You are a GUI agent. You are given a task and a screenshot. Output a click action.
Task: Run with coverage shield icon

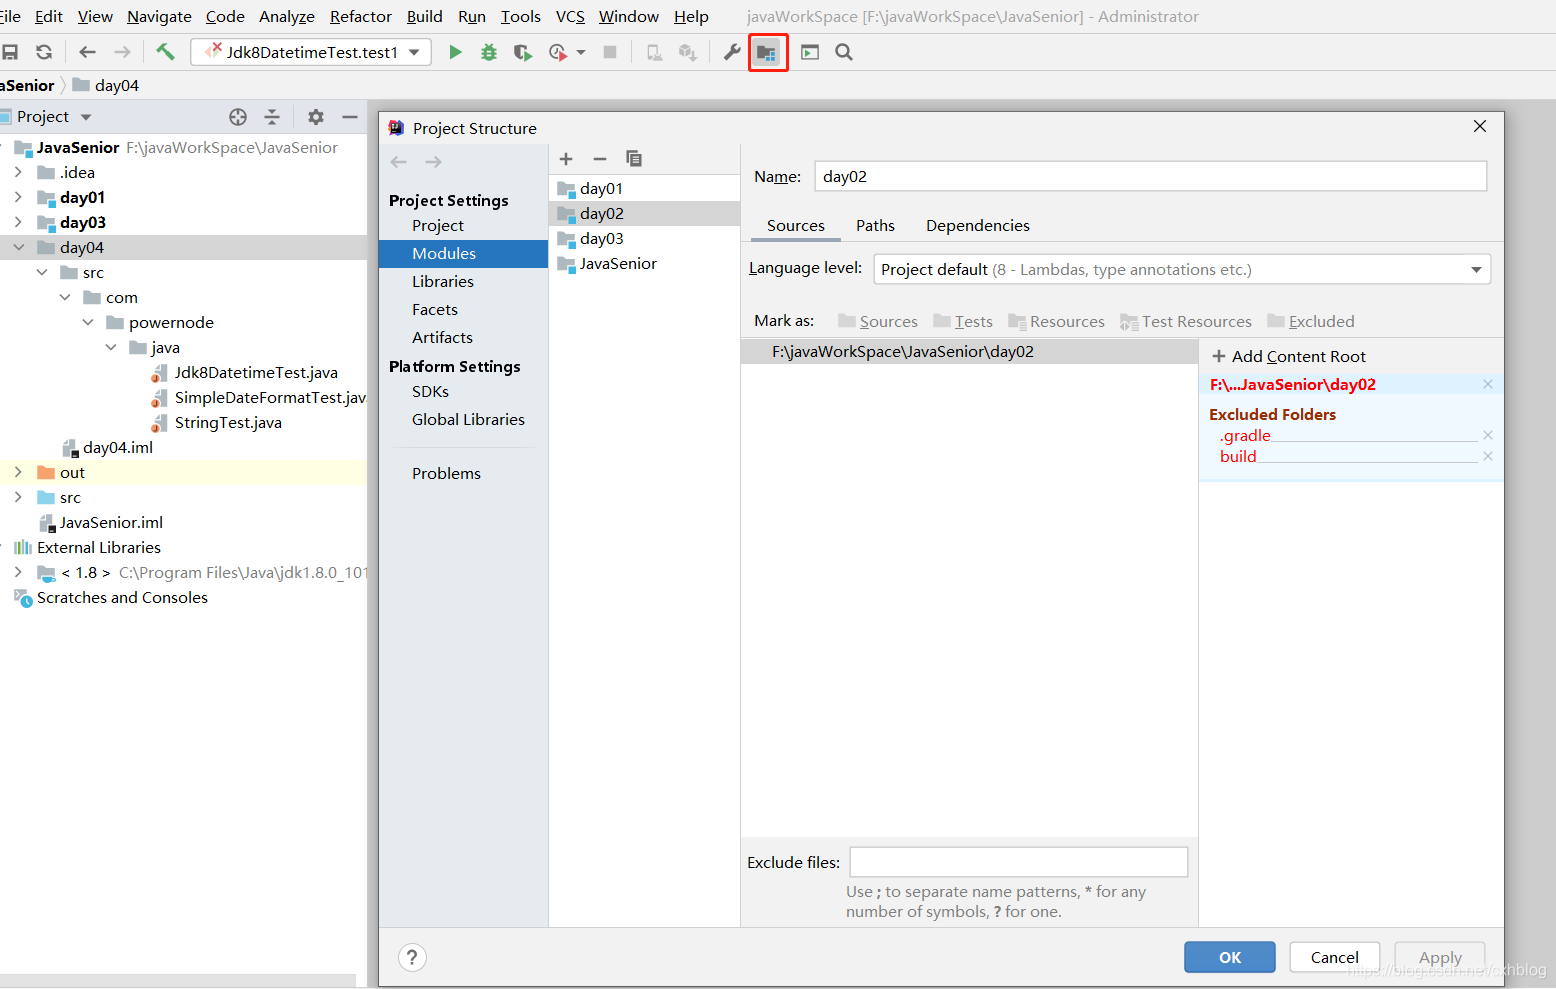pyautogui.click(x=523, y=52)
